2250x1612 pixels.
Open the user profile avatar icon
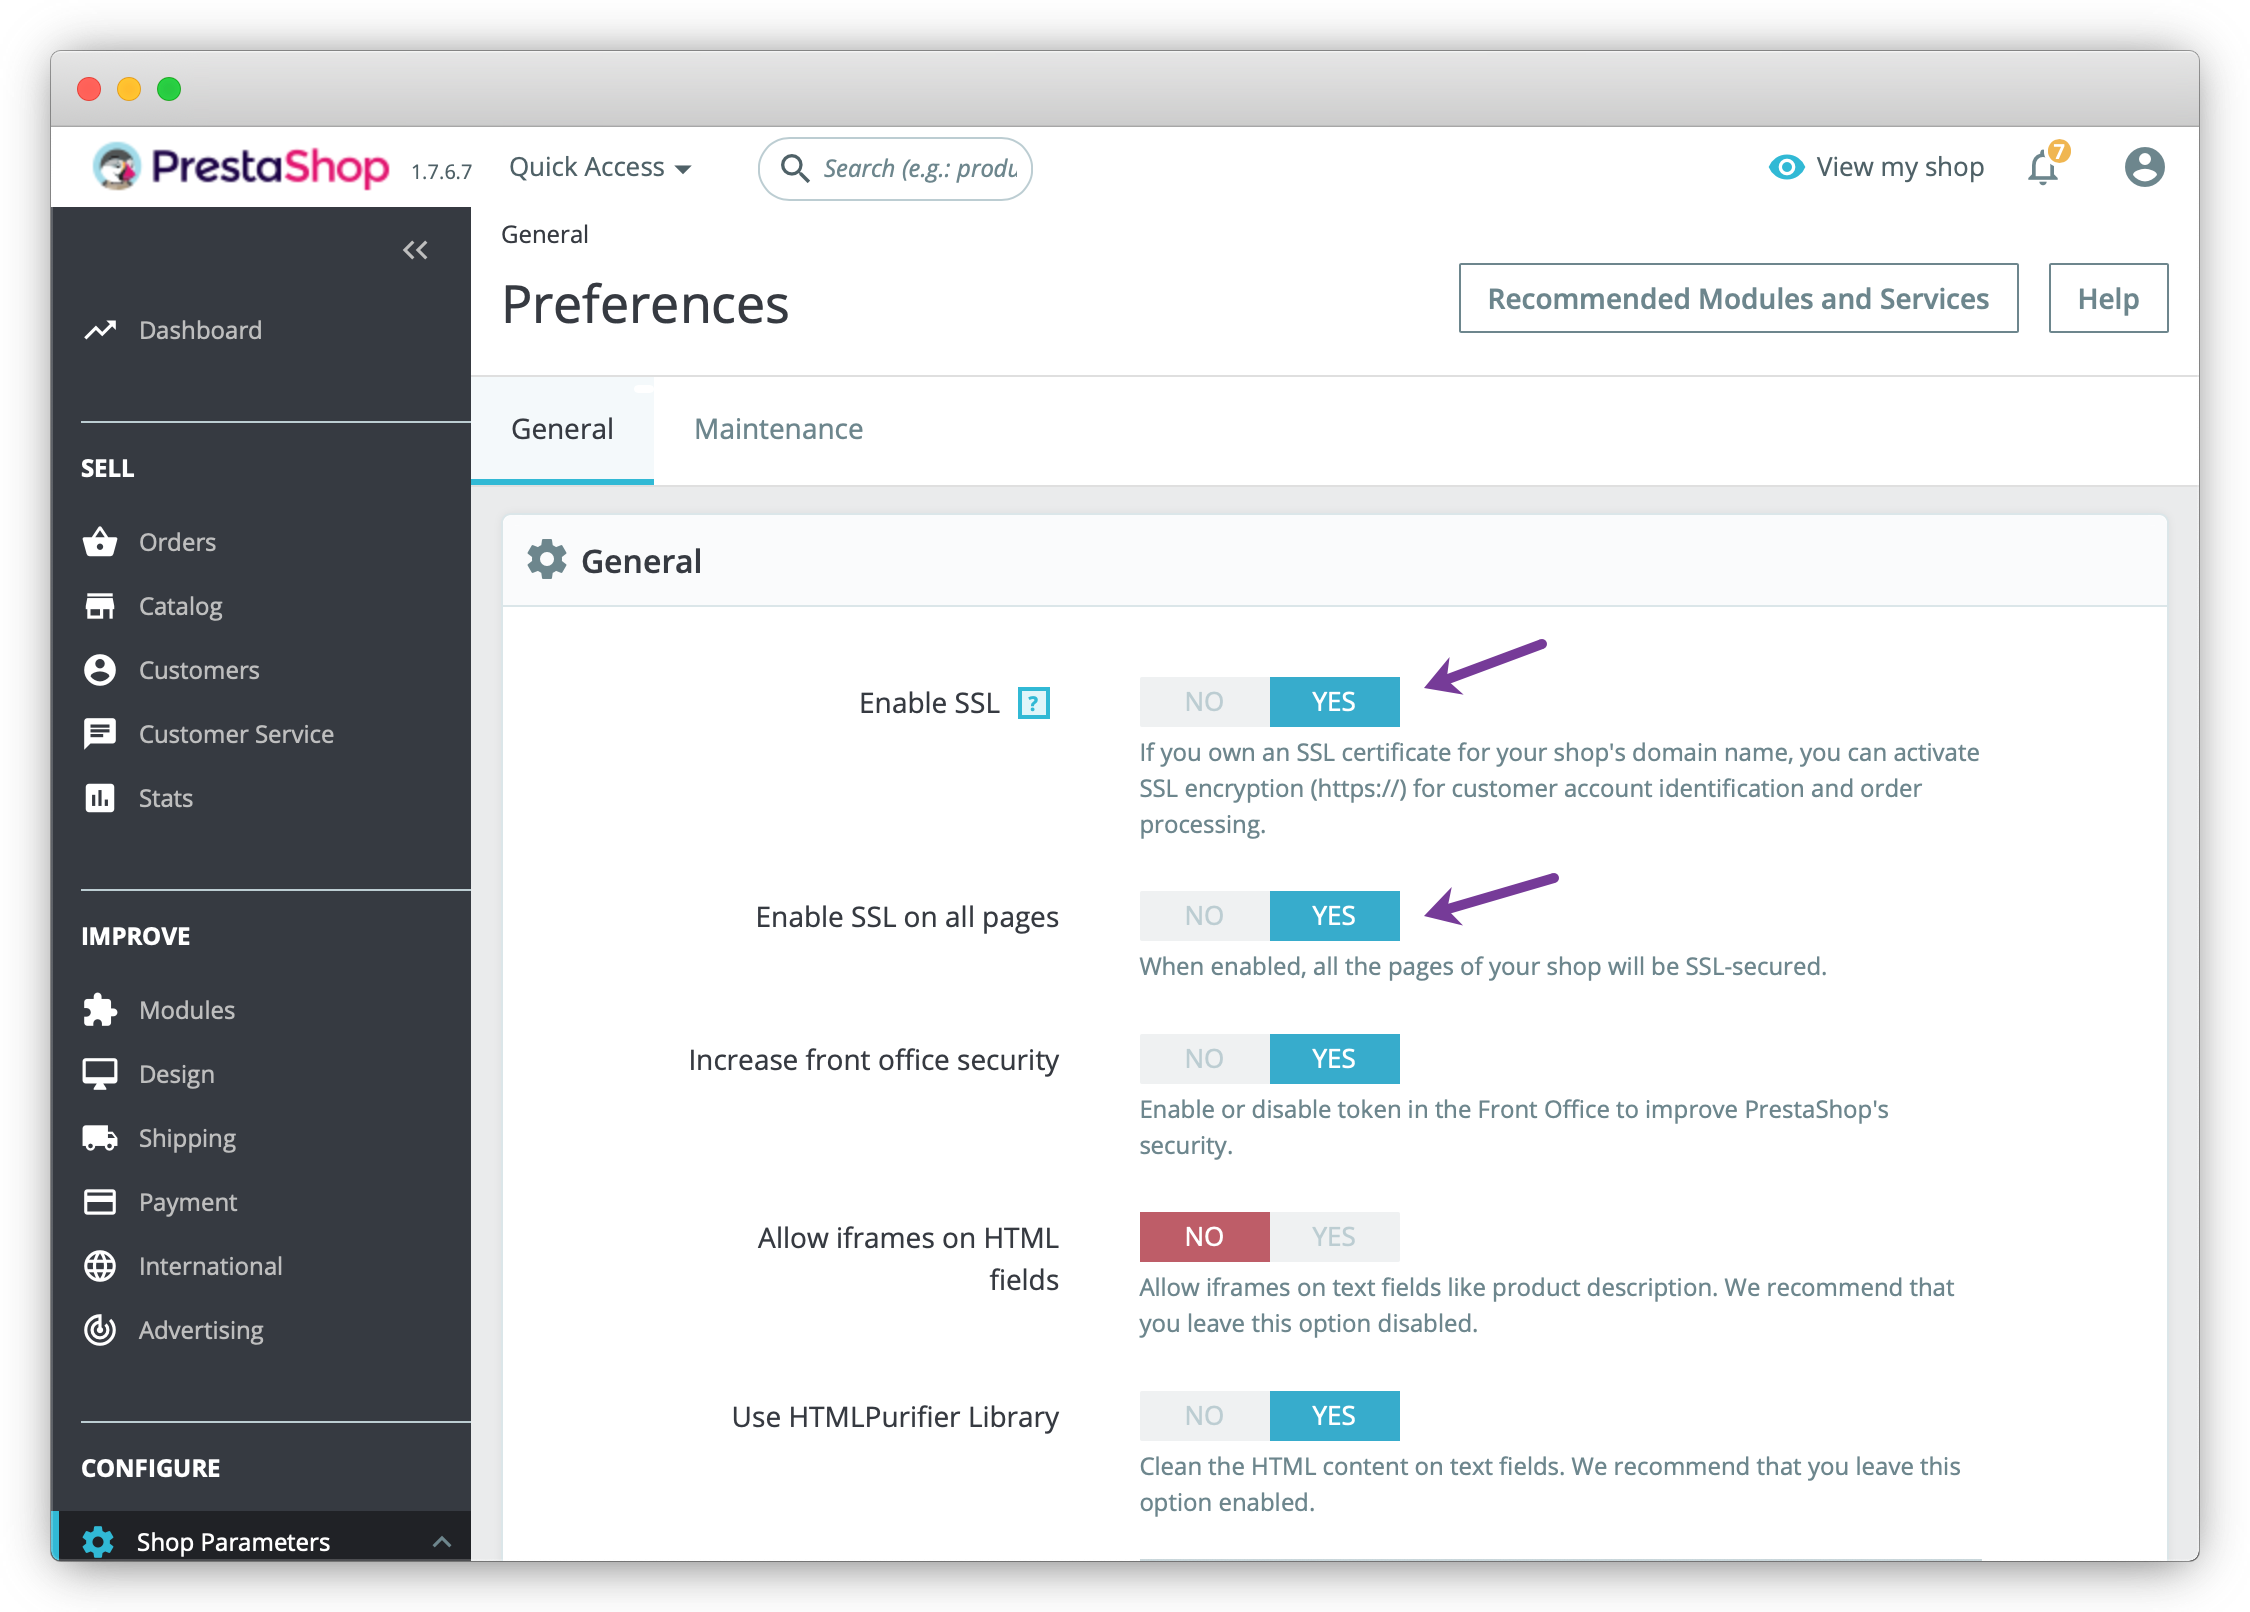click(2144, 167)
